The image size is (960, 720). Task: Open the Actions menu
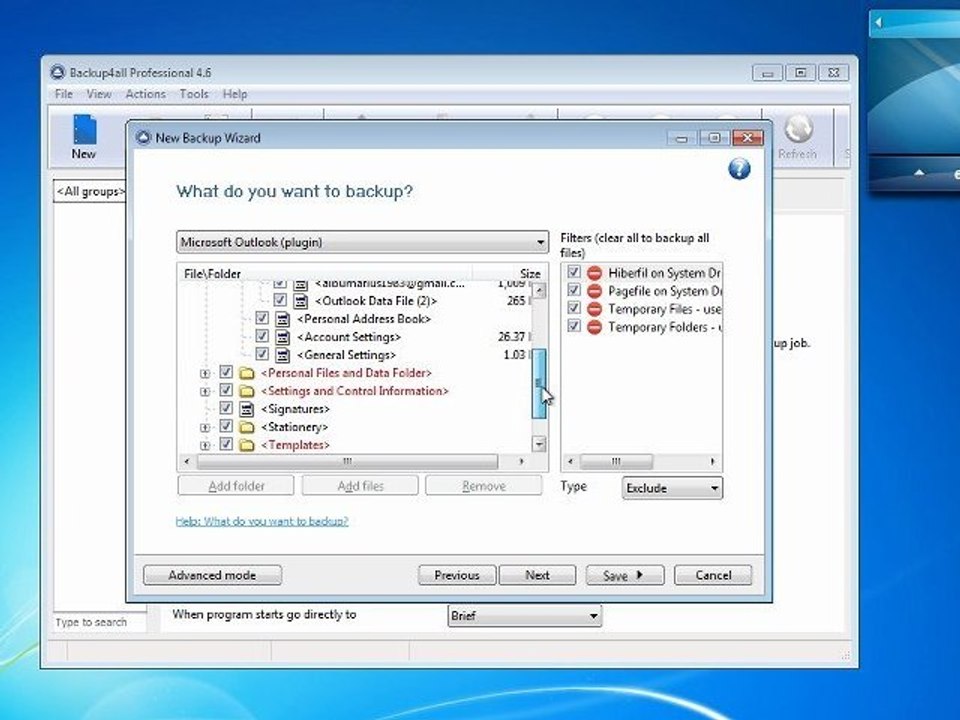click(146, 94)
